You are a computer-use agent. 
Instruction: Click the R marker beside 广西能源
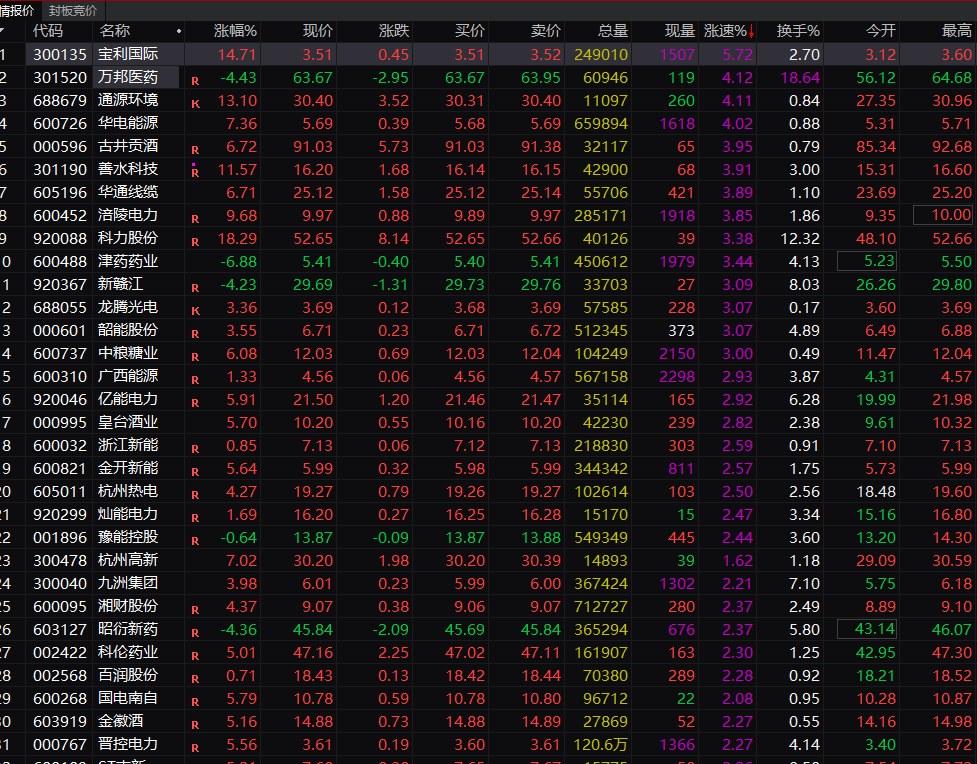[195, 380]
